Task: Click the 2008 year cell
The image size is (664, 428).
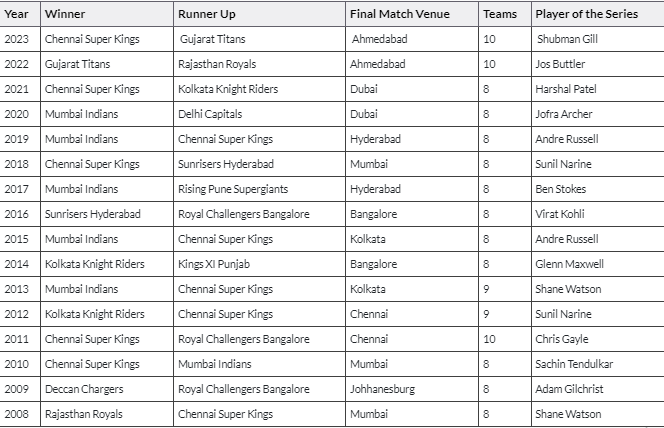Action: [x=17, y=414]
